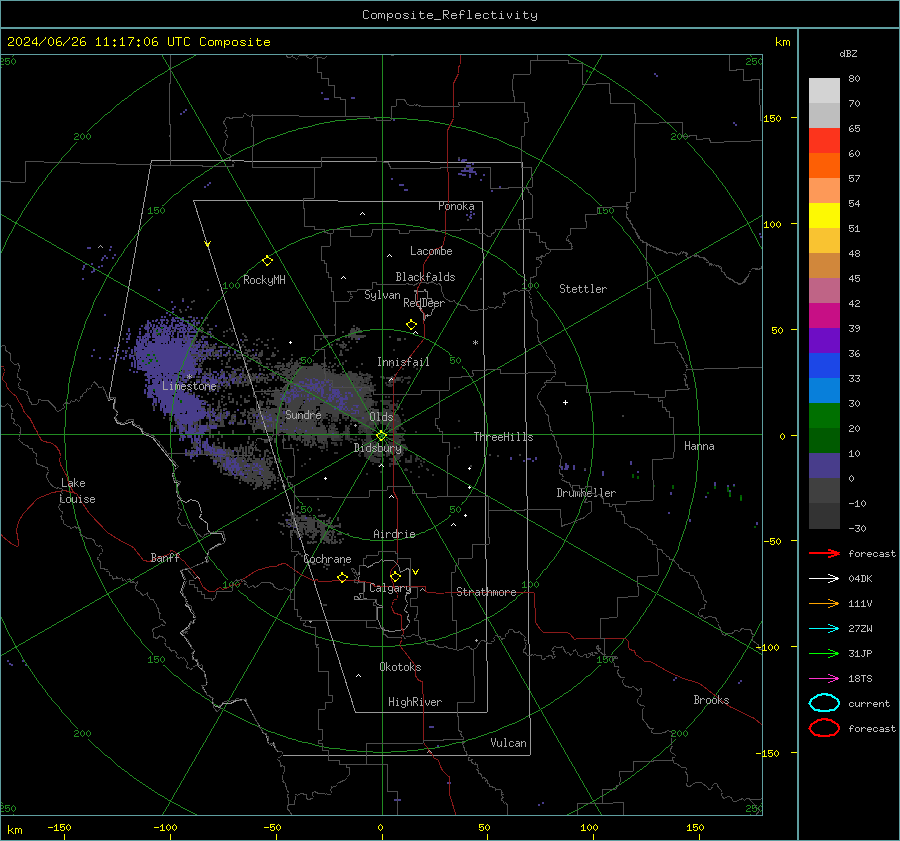The width and height of the screenshot is (900, 841).
Task: Click the yellow diamond marker below Cochrane
Action: tap(342, 578)
